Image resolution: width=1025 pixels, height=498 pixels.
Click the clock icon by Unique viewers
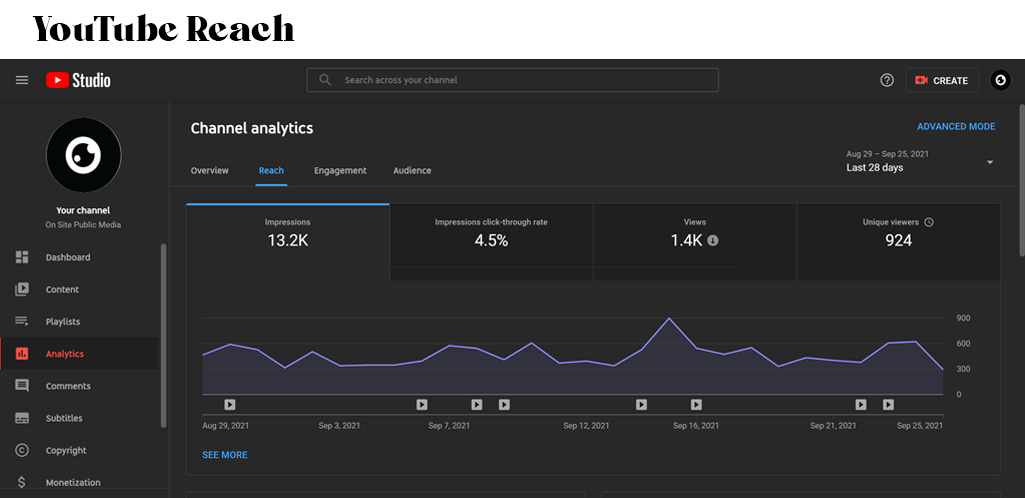click(x=929, y=222)
